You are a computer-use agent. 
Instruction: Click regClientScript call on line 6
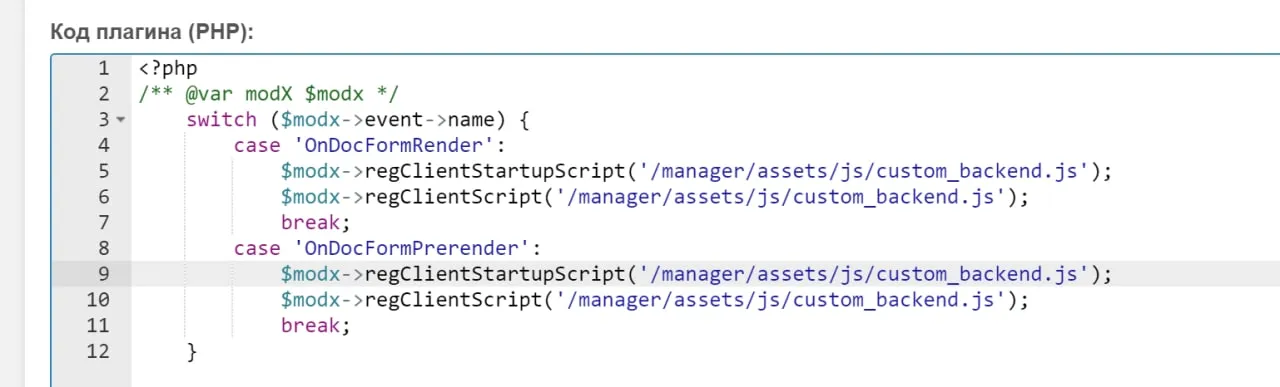tap(454, 197)
